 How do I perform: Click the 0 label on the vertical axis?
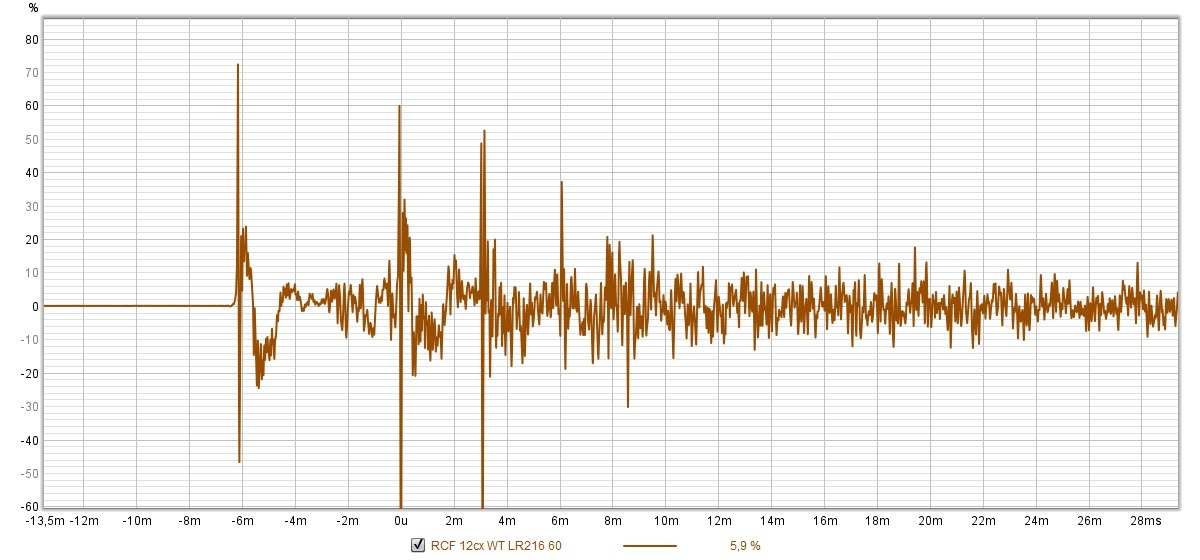[35, 306]
